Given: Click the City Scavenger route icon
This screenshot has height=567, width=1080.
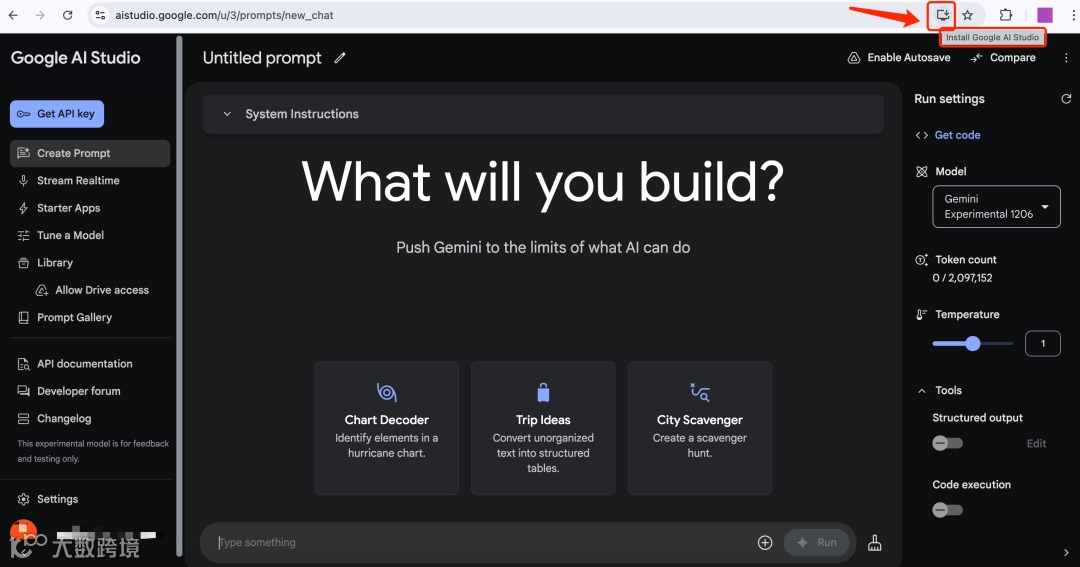Looking at the screenshot, I should pos(700,392).
